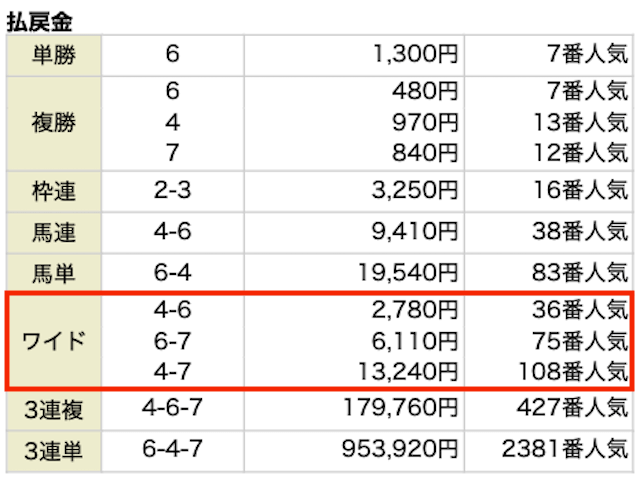Select the 108番人気 popularity text

tap(573, 372)
